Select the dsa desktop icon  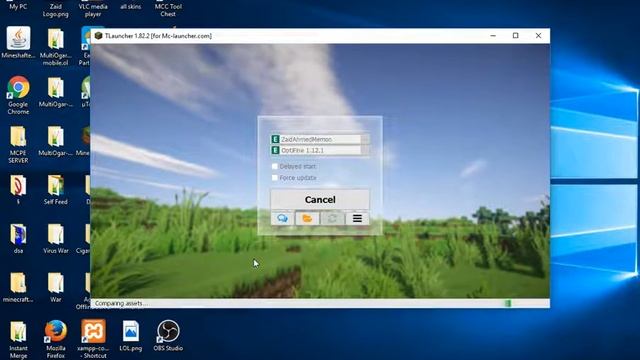coord(18,239)
